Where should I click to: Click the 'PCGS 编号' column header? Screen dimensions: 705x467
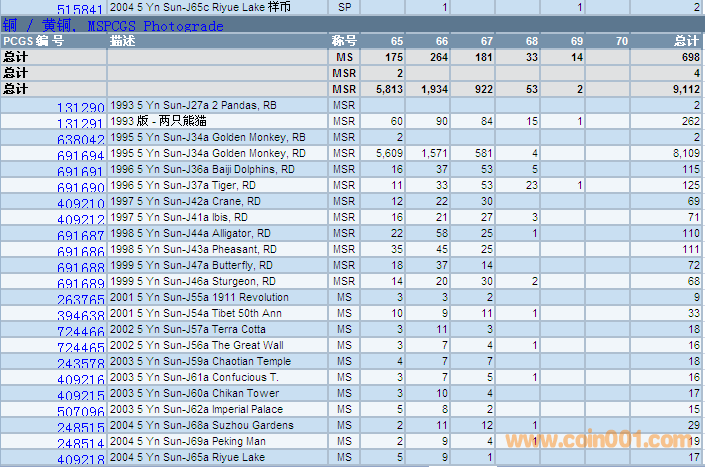35,41
